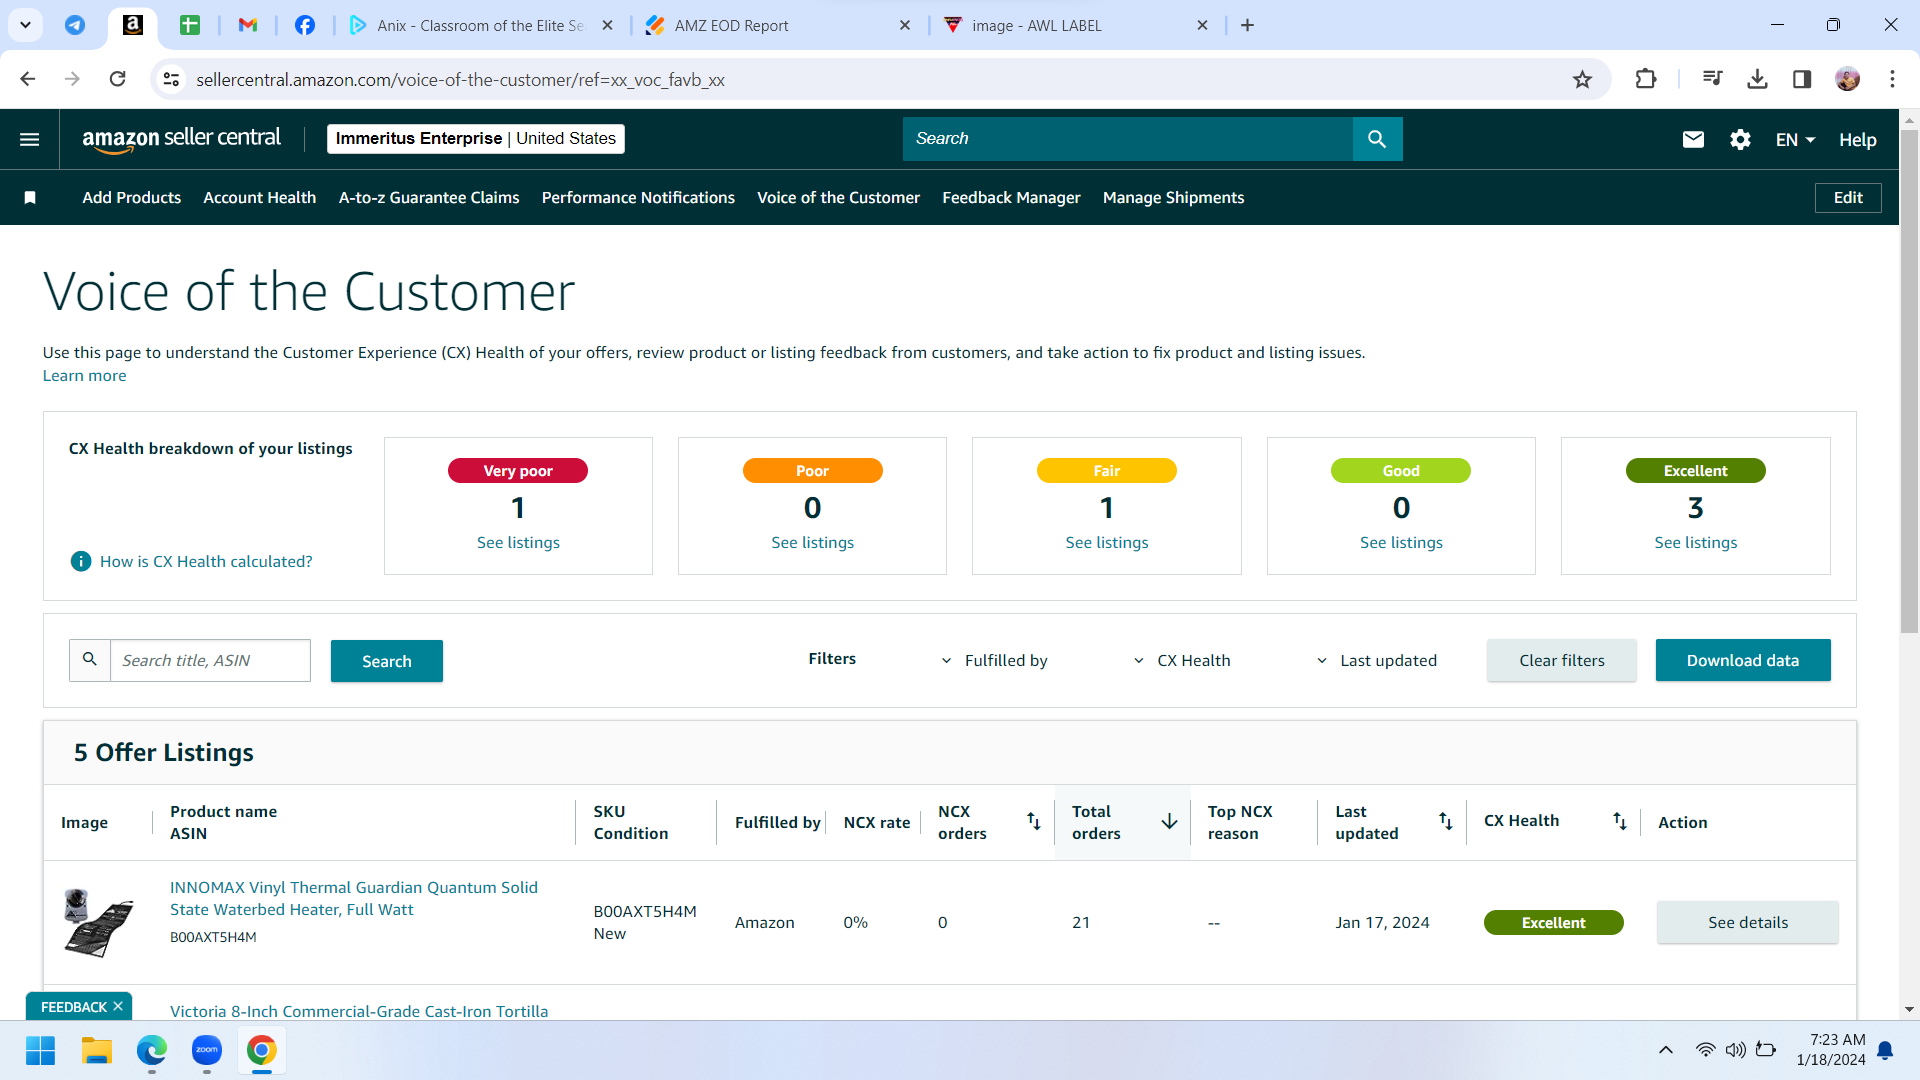Expand the Fulfilled by filter dropdown

994,661
